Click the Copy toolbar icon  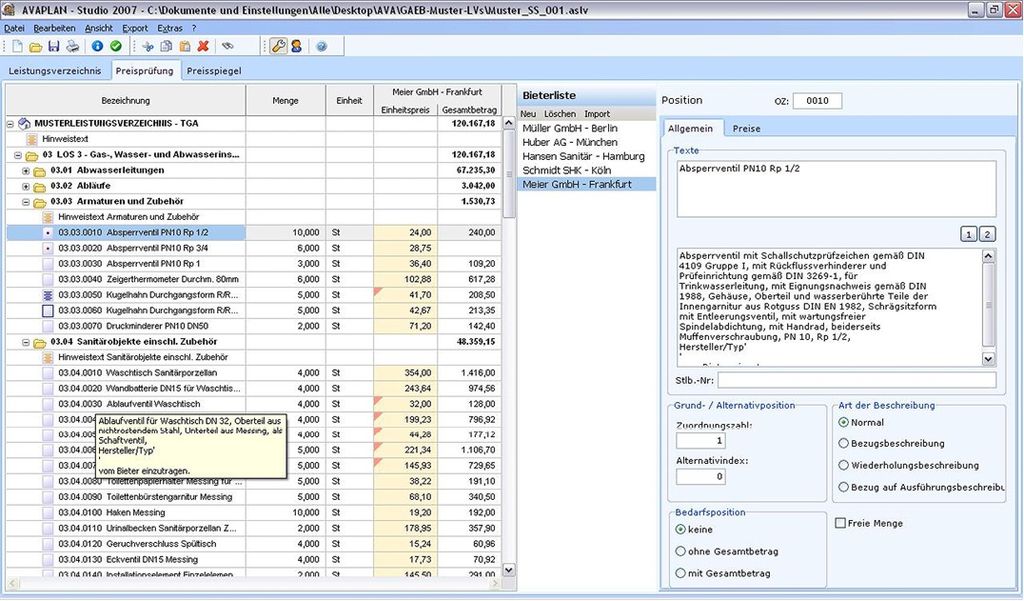click(x=167, y=46)
